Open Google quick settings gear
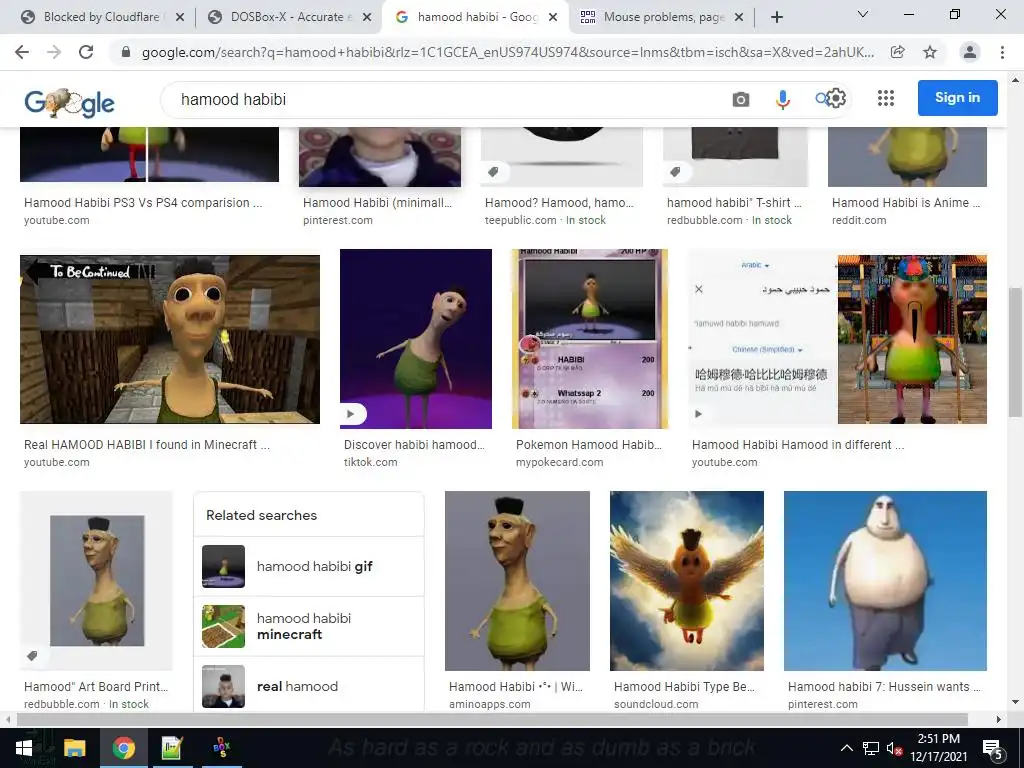This screenshot has width=1024, height=768. tap(836, 99)
